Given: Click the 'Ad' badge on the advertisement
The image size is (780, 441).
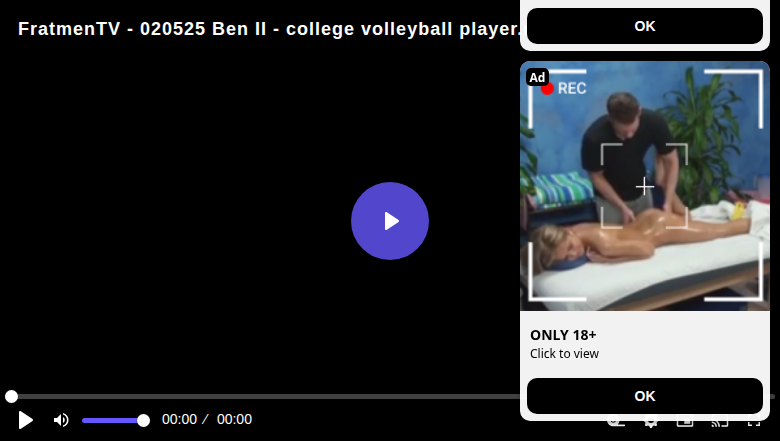Looking at the screenshot, I should 537,77.
